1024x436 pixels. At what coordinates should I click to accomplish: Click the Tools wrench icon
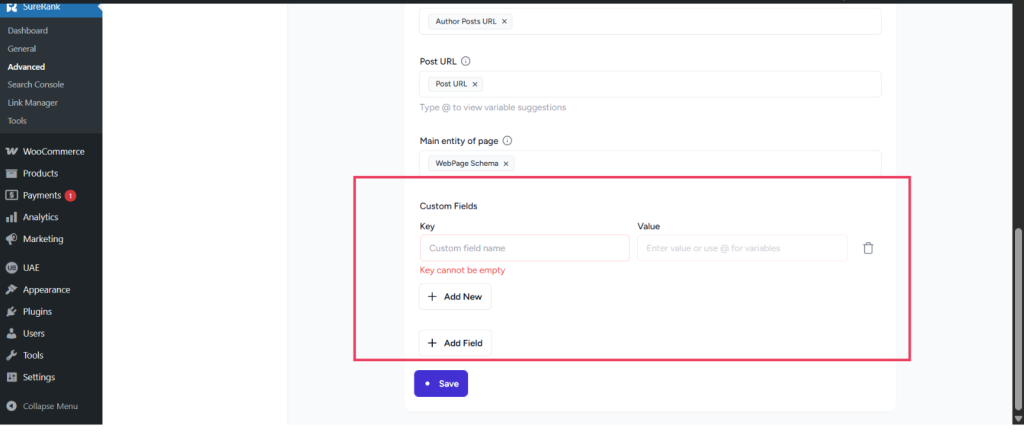tap(11, 356)
